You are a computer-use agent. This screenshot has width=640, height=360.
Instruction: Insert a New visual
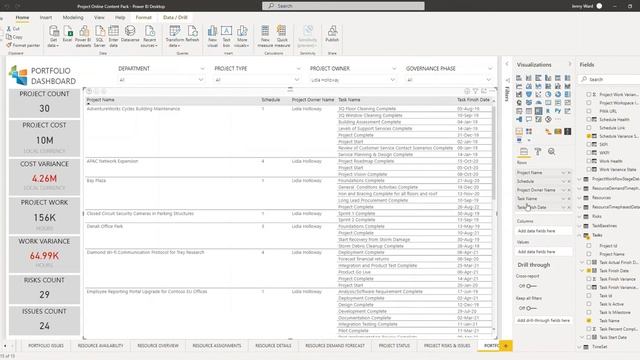pos(212,36)
